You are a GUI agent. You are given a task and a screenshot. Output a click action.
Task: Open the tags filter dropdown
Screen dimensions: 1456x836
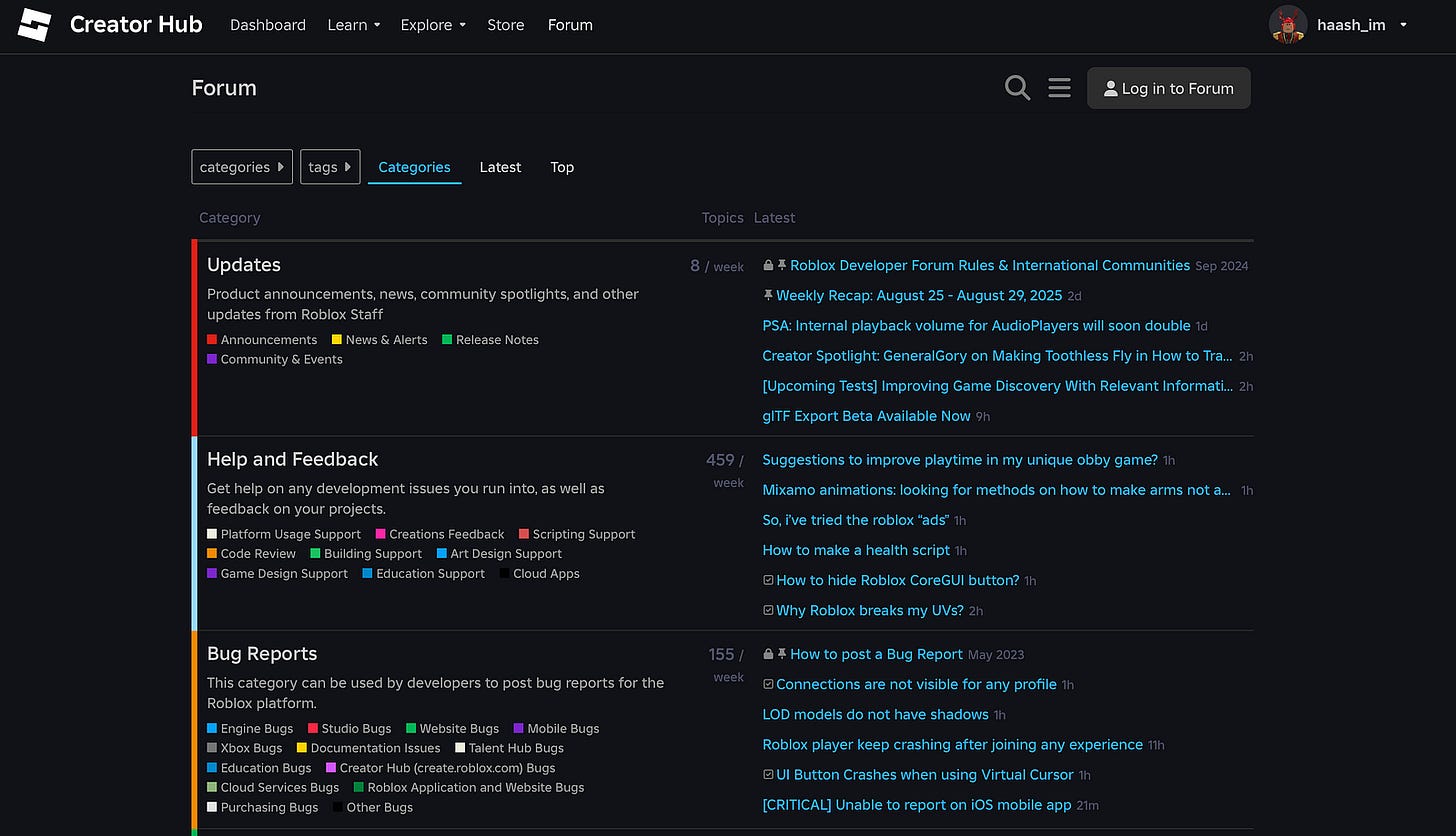pos(330,167)
